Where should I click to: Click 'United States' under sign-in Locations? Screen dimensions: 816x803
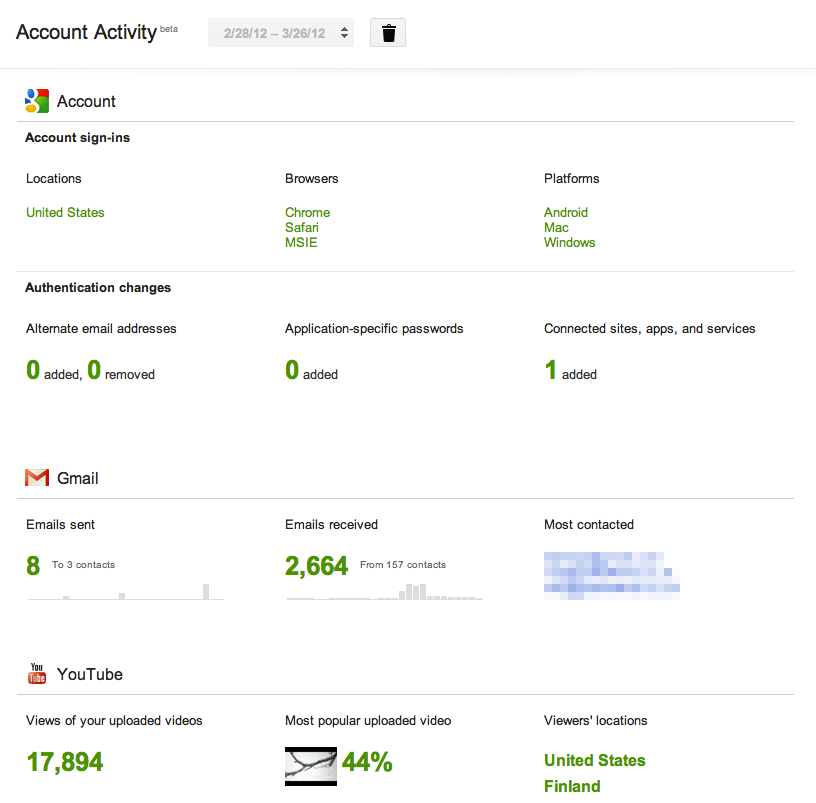(x=65, y=212)
